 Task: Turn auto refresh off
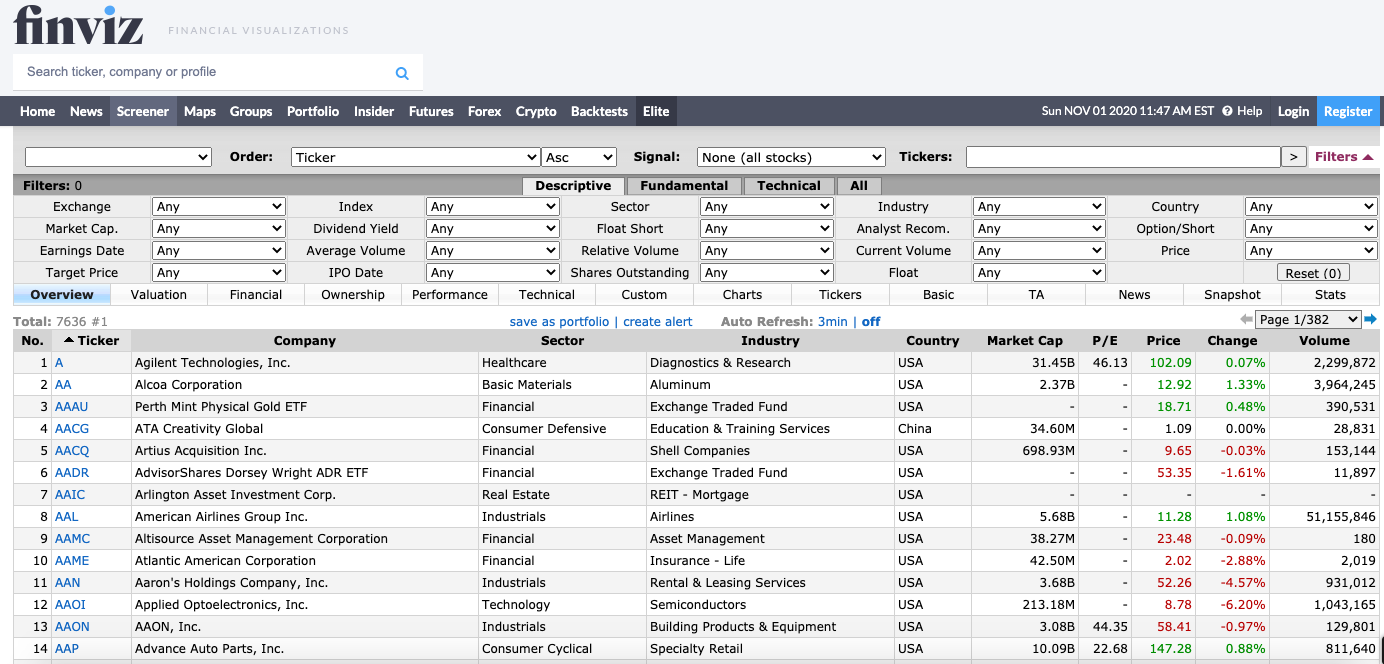click(x=871, y=321)
